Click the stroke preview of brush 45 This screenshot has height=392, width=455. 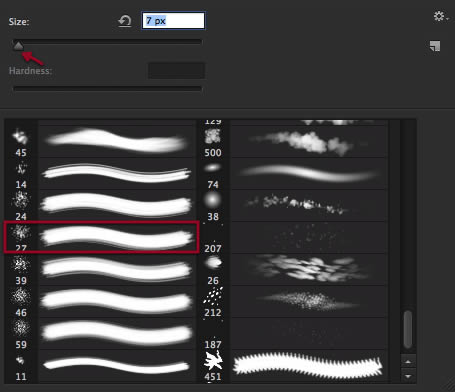[x=116, y=141]
